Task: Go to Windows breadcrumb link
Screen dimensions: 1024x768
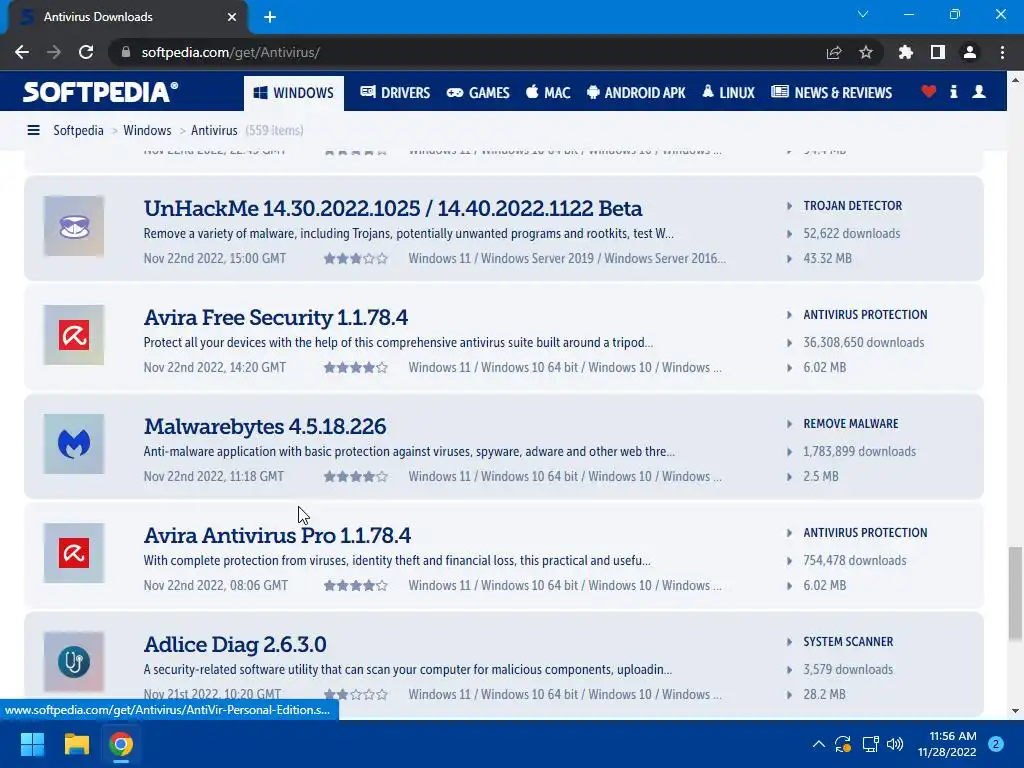Action: click(147, 131)
